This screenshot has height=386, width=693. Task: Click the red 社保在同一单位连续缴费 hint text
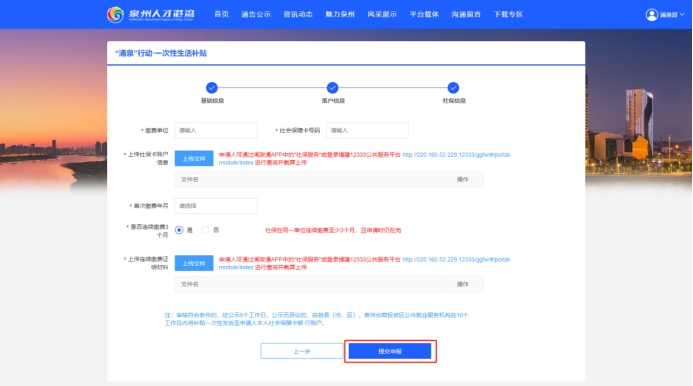[333, 230]
